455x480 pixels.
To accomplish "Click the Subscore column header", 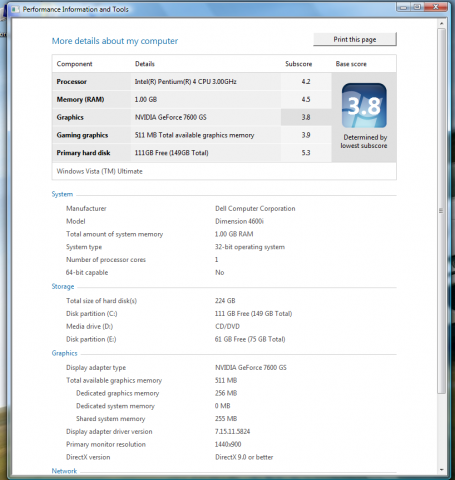I will [x=299, y=64].
